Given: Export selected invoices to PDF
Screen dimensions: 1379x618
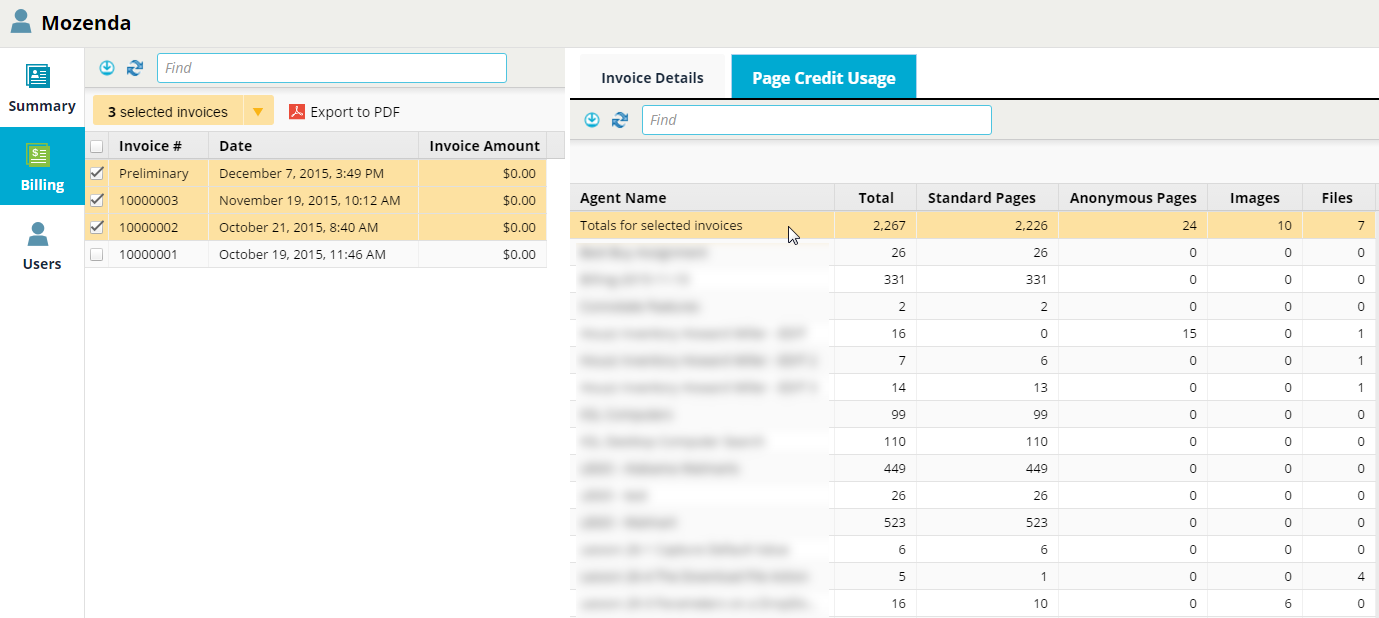Looking at the screenshot, I should tap(344, 112).
